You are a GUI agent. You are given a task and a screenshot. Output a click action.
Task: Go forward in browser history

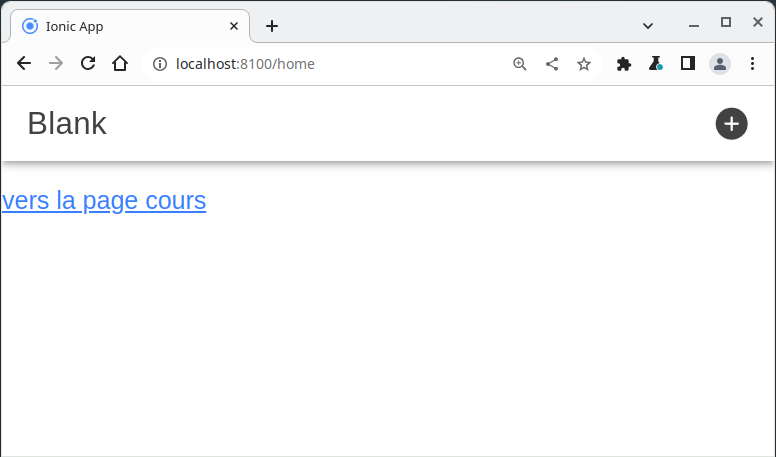(x=56, y=64)
